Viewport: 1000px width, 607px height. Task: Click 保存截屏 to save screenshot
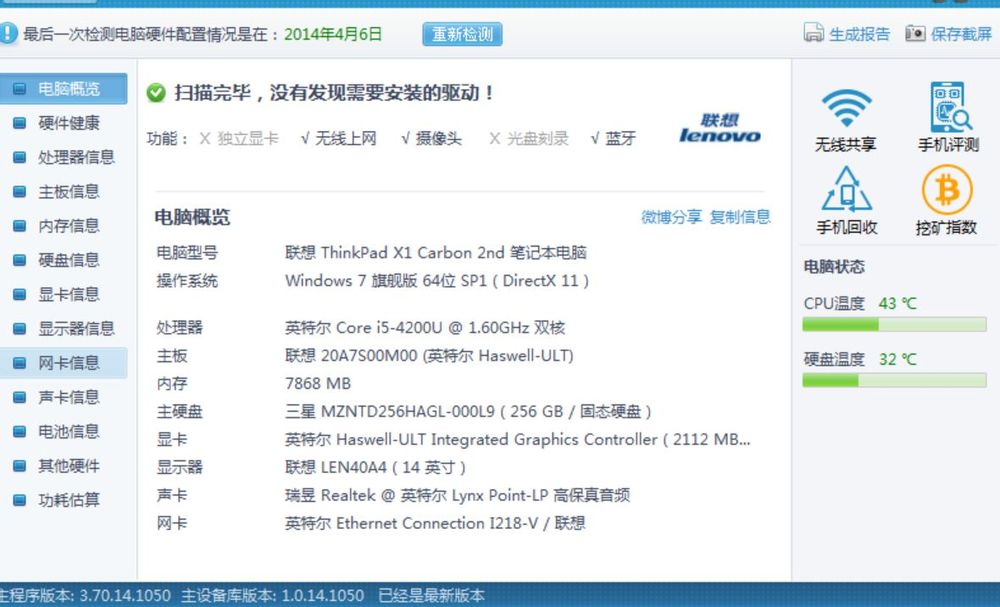tap(961, 34)
